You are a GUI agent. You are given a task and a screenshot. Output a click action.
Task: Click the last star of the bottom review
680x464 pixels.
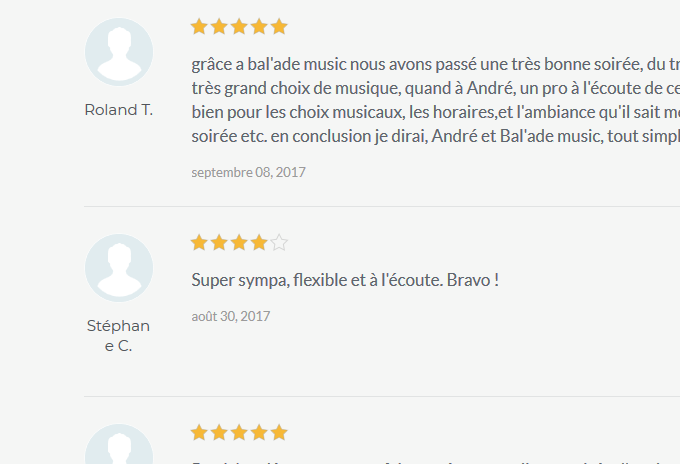click(279, 432)
